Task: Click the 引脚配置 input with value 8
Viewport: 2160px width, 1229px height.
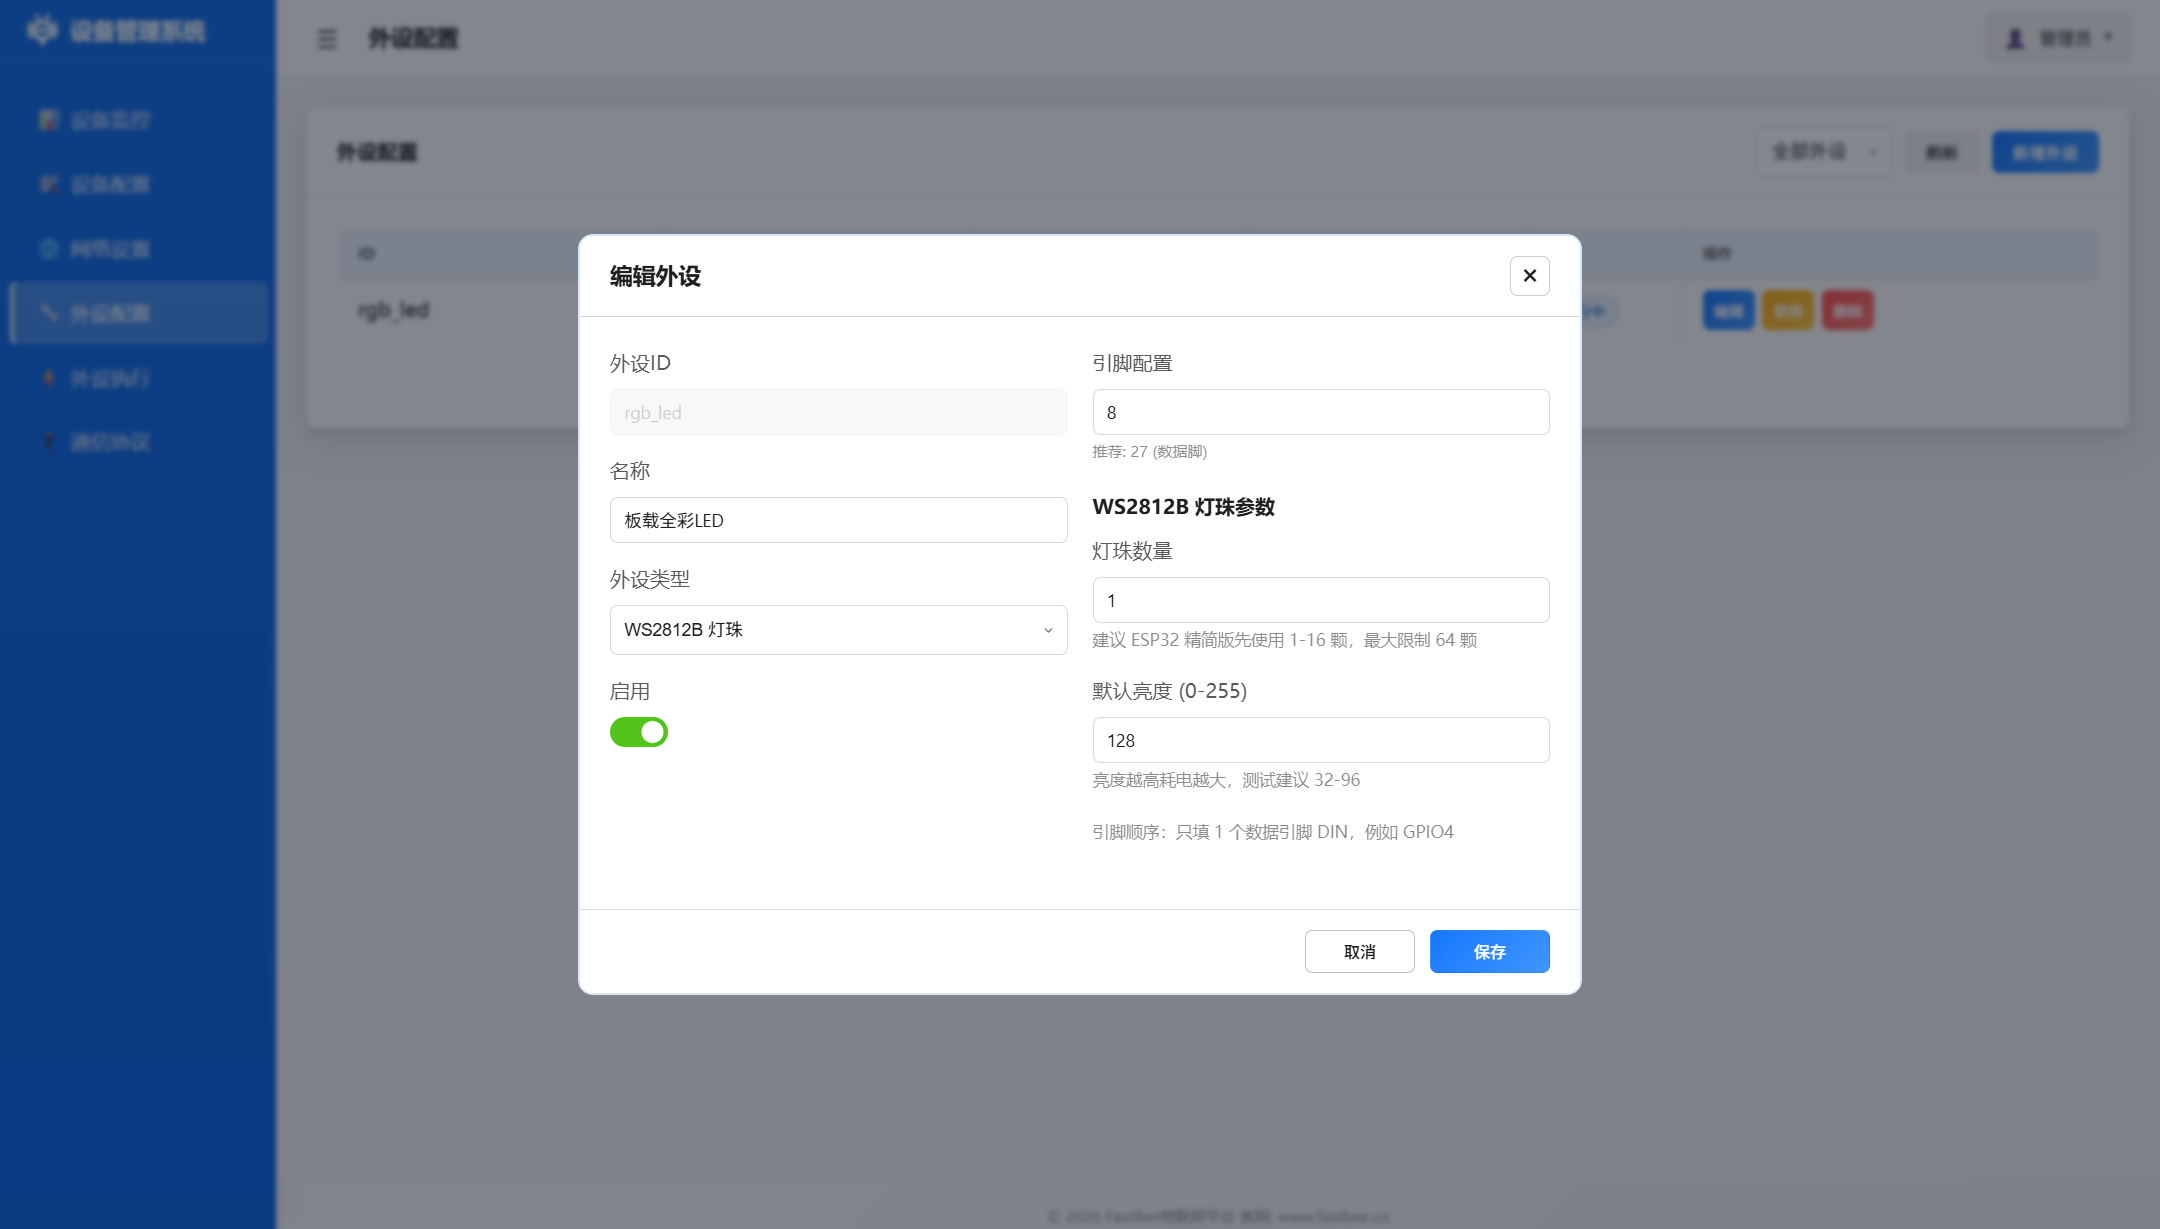Action: point(1321,412)
